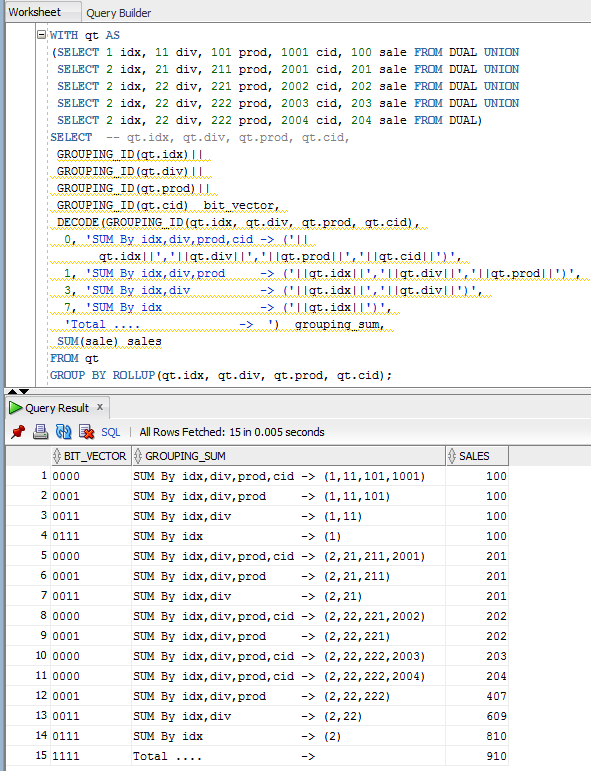Select the 'Total ....' grouping cell

click(x=289, y=756)
